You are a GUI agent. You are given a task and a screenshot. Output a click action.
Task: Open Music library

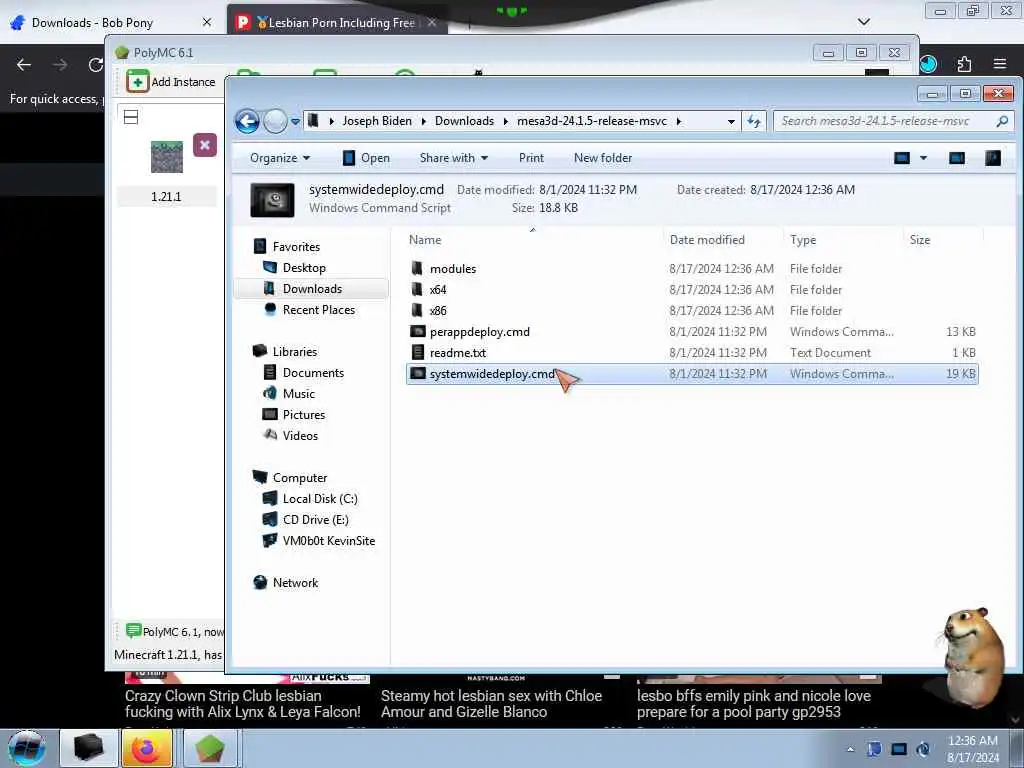[298, 393]
